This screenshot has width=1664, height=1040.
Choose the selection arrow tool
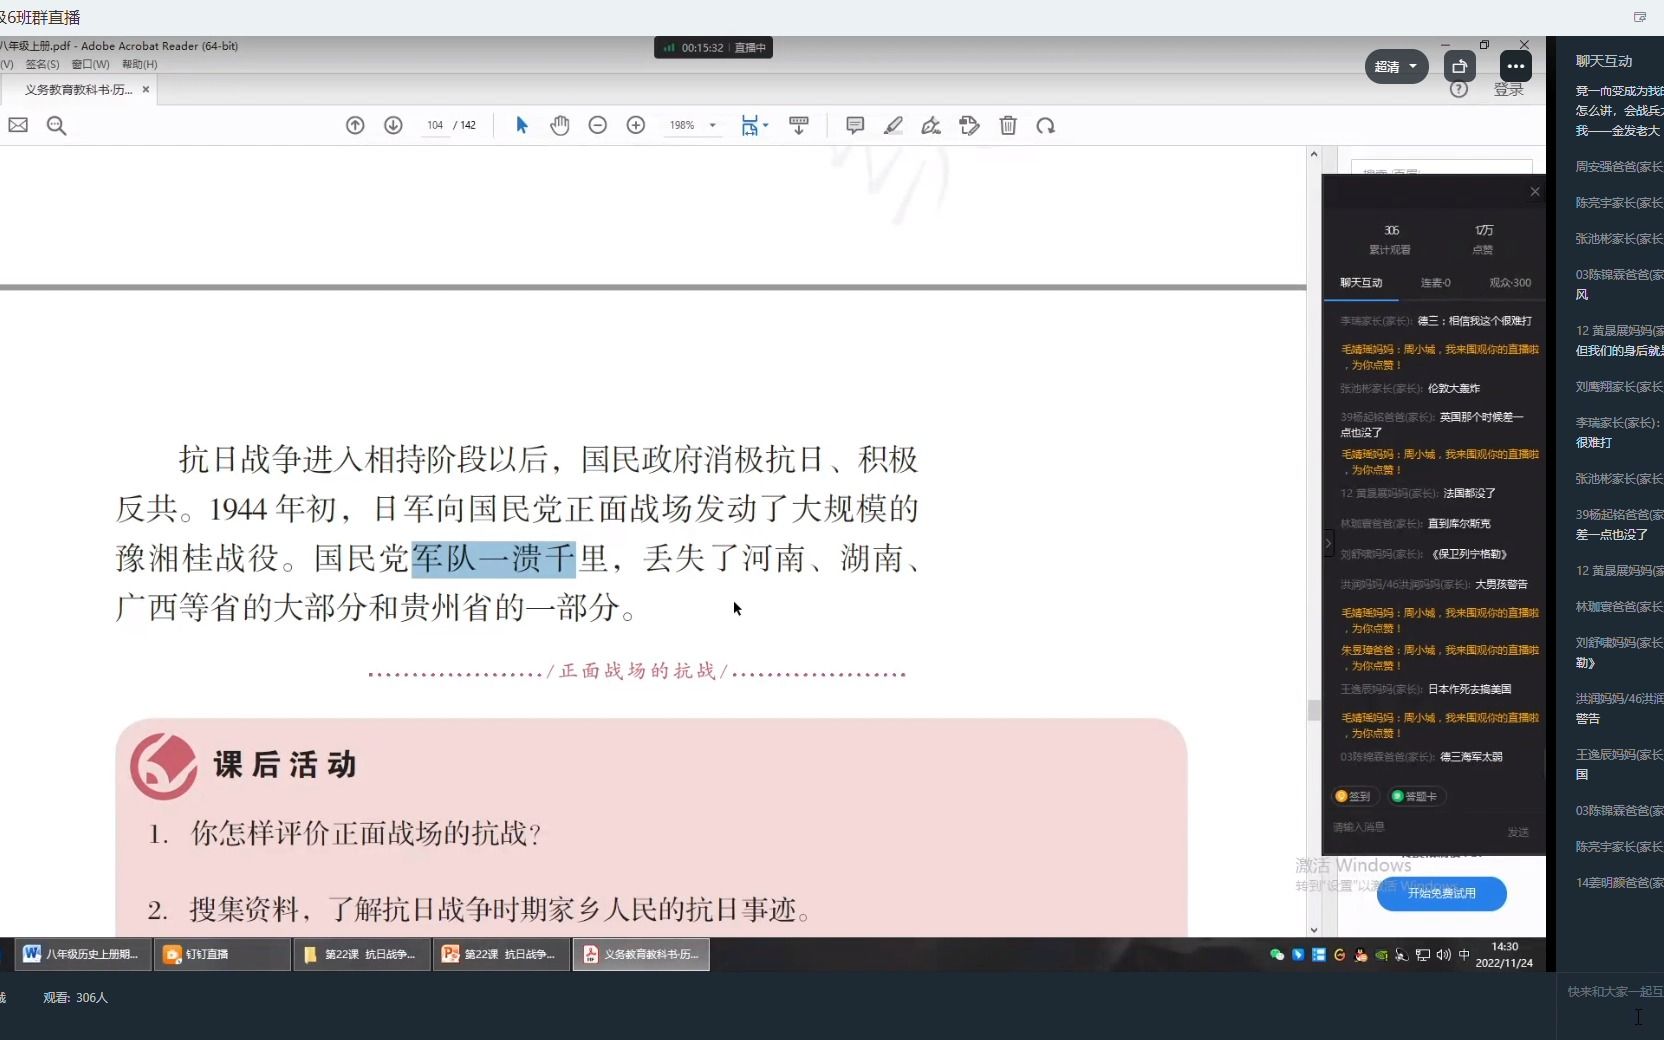[x=521, y=125]
